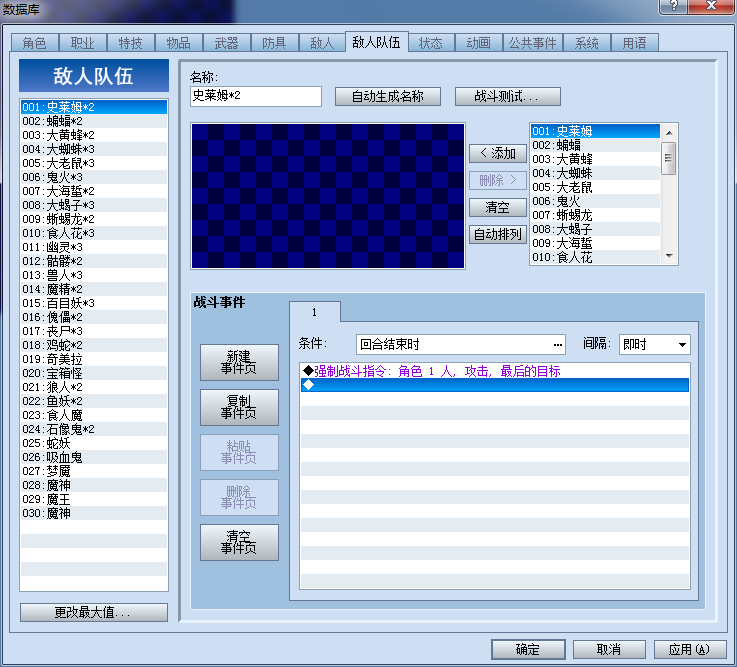Select enemy 005:大老鼠 in enemy list
This screenshot has width=737, height=667.
pos(595,188)
